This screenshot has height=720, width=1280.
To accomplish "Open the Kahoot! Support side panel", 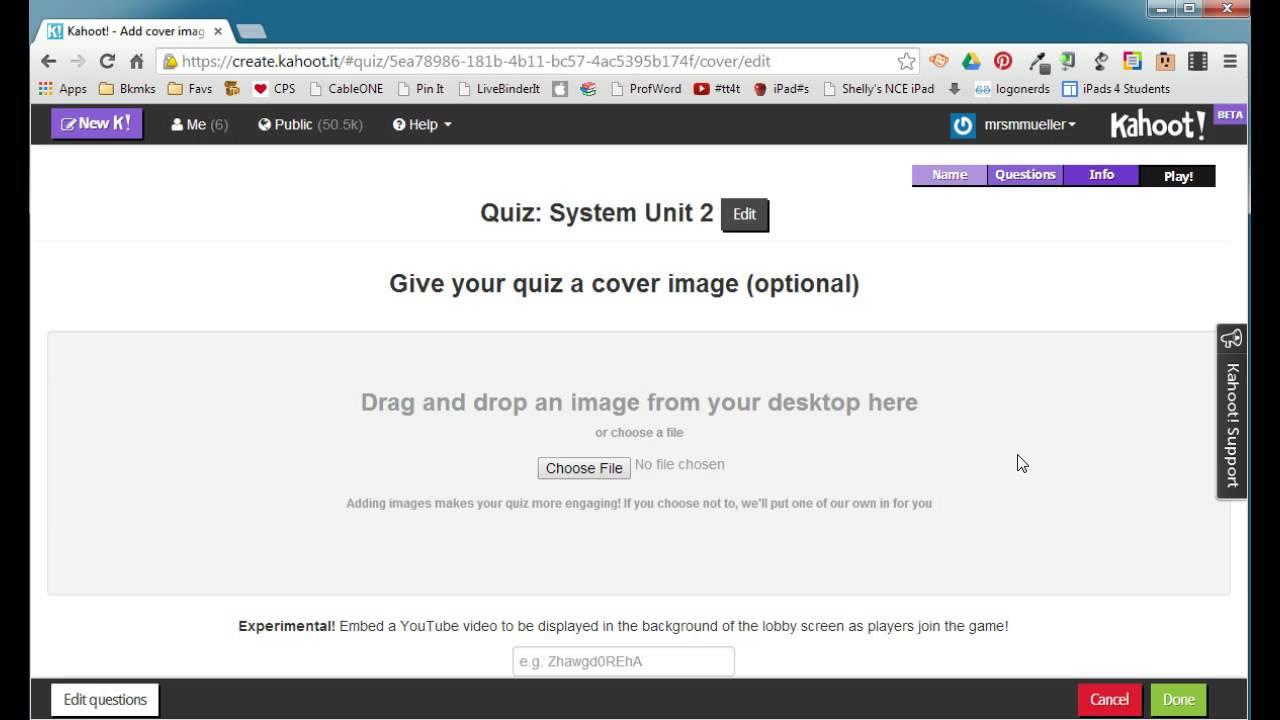I will (1231, 410).
